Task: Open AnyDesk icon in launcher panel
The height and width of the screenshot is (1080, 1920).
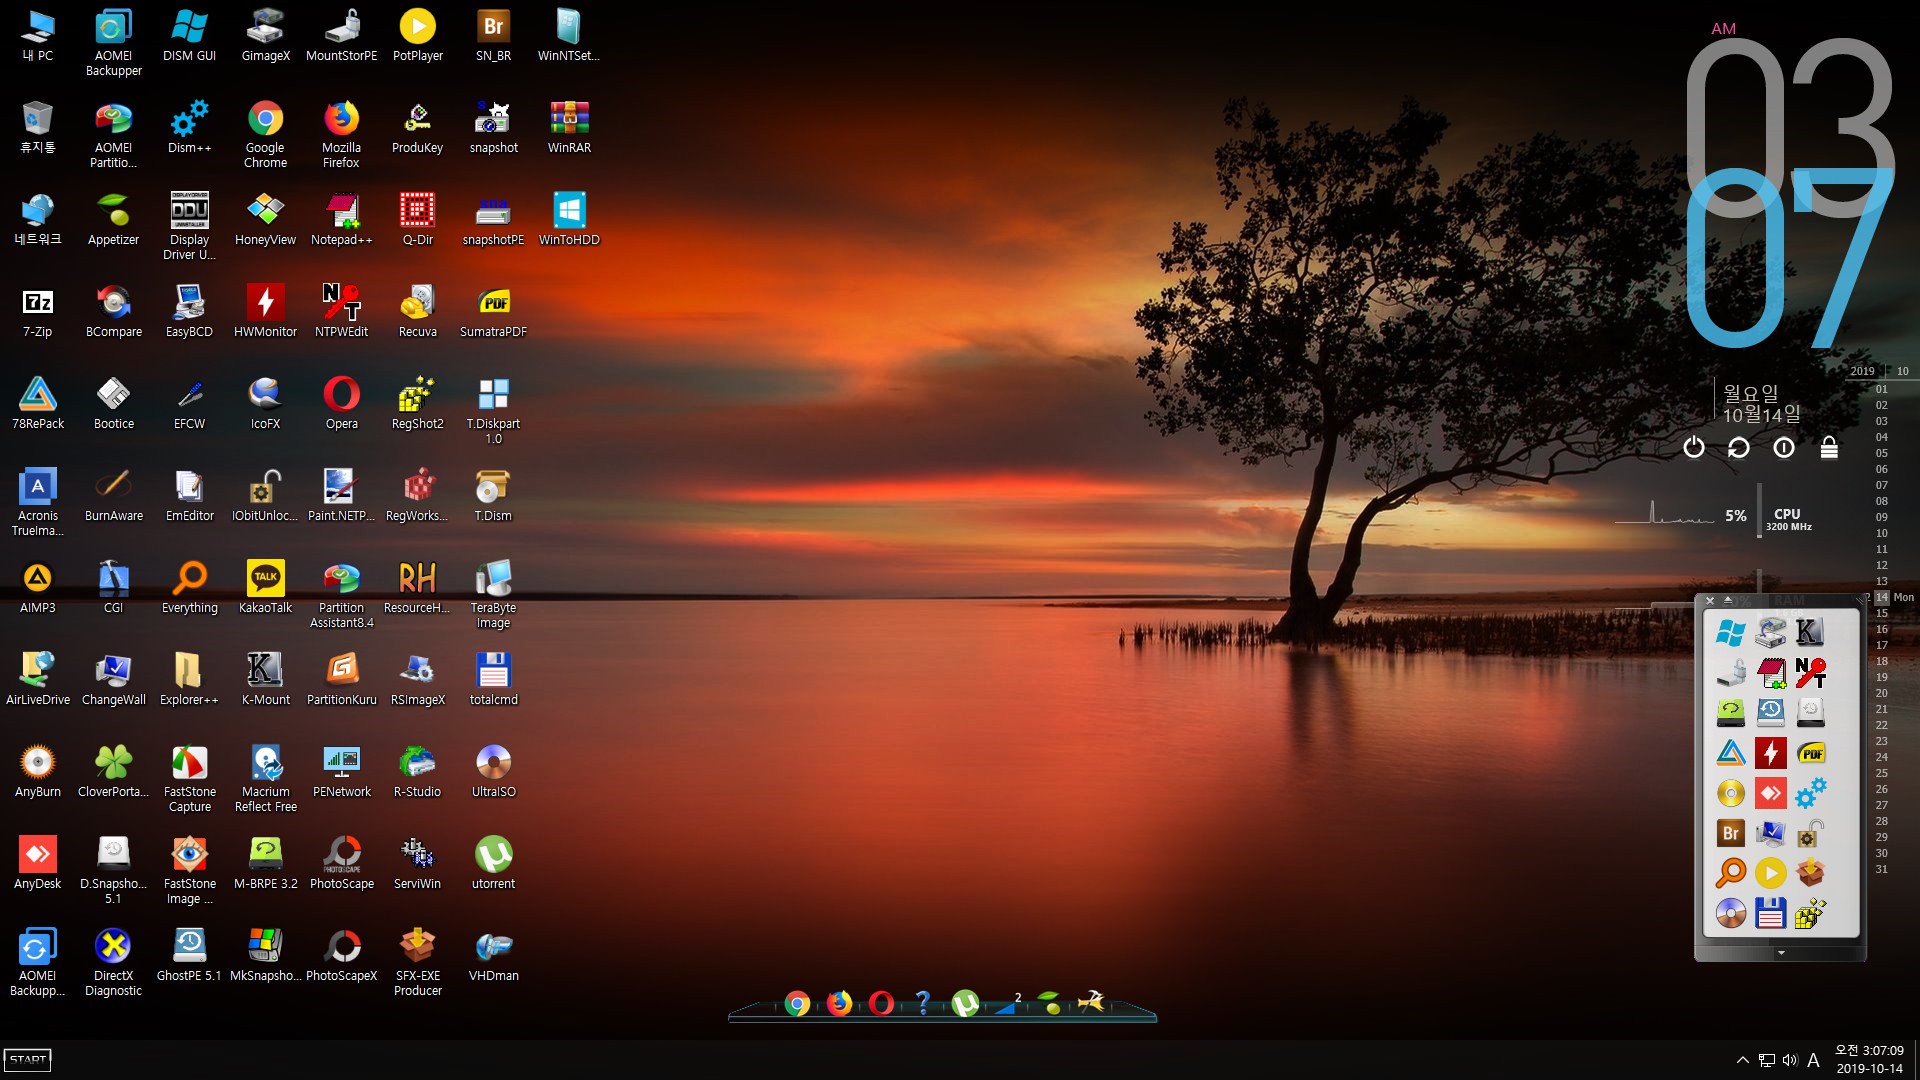Action: pyautogui.click(x=1770, y=792)
